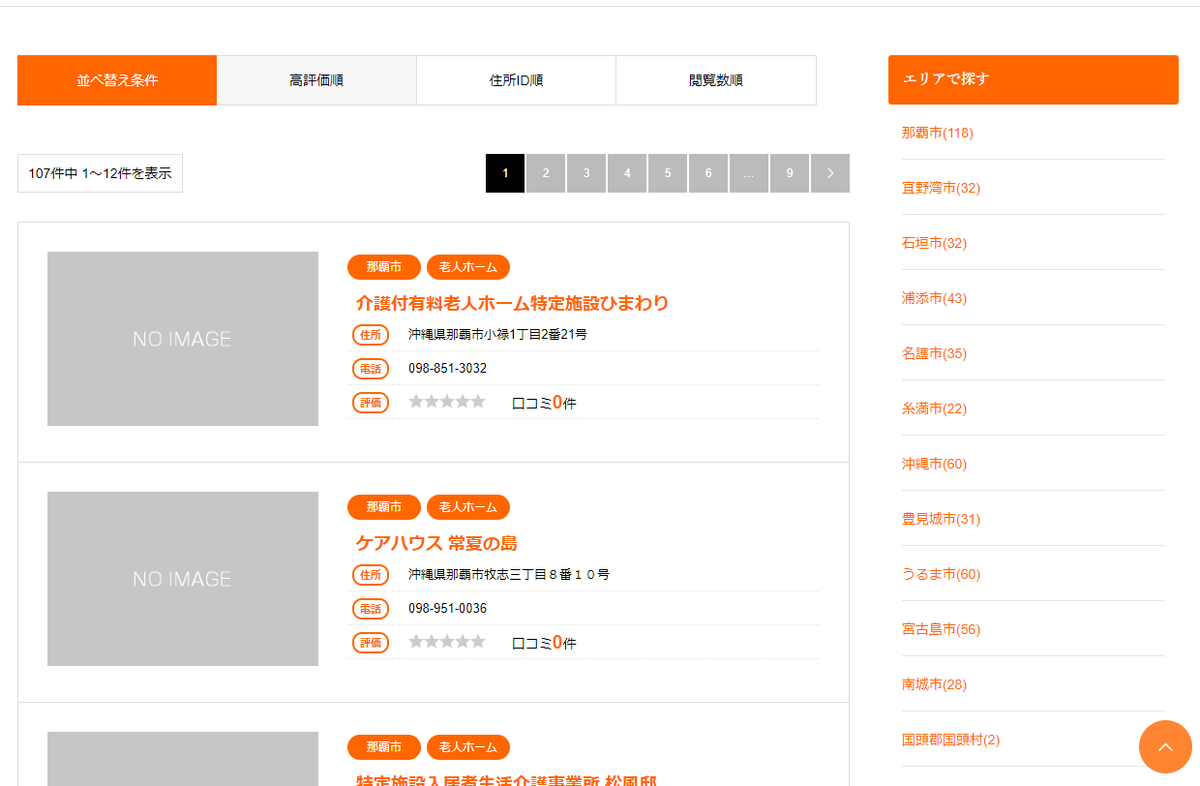Click 住所 badge on ひまわり listing
The image size is (1200, 786).
[370, 335]
